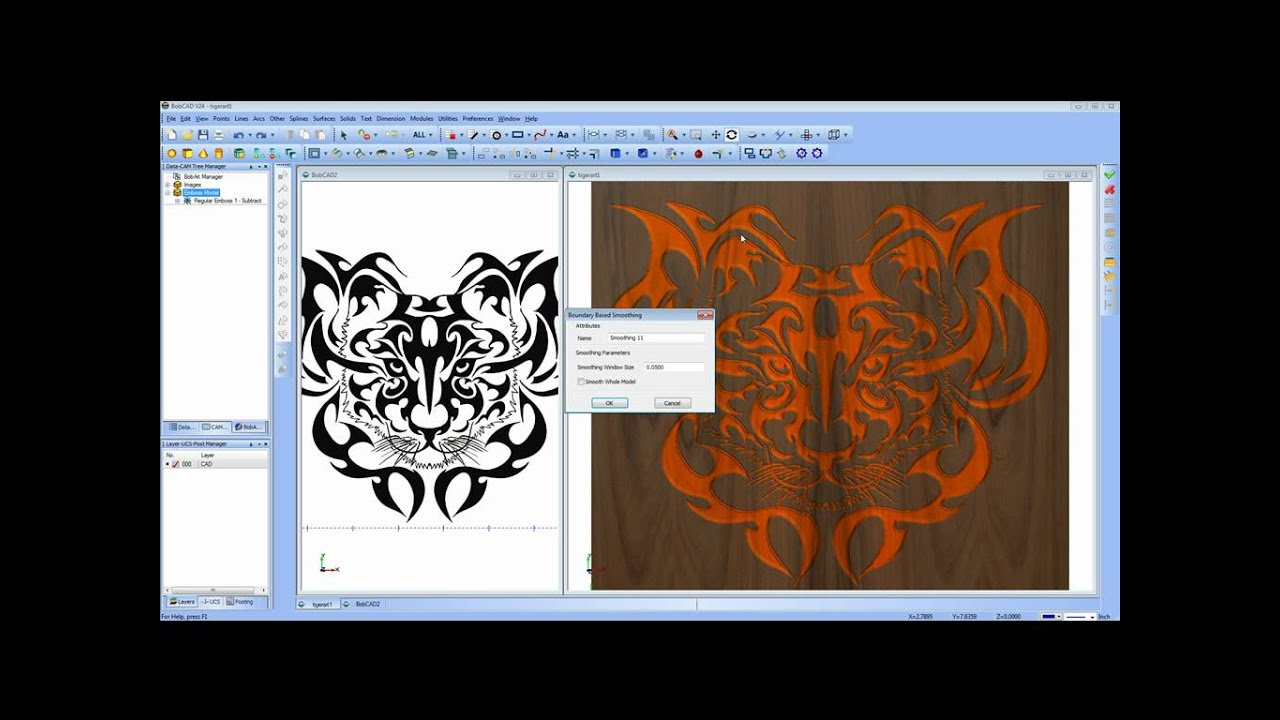1280x720 pixels.
Task: Click the Zoom Window icon
Action: 696,135
